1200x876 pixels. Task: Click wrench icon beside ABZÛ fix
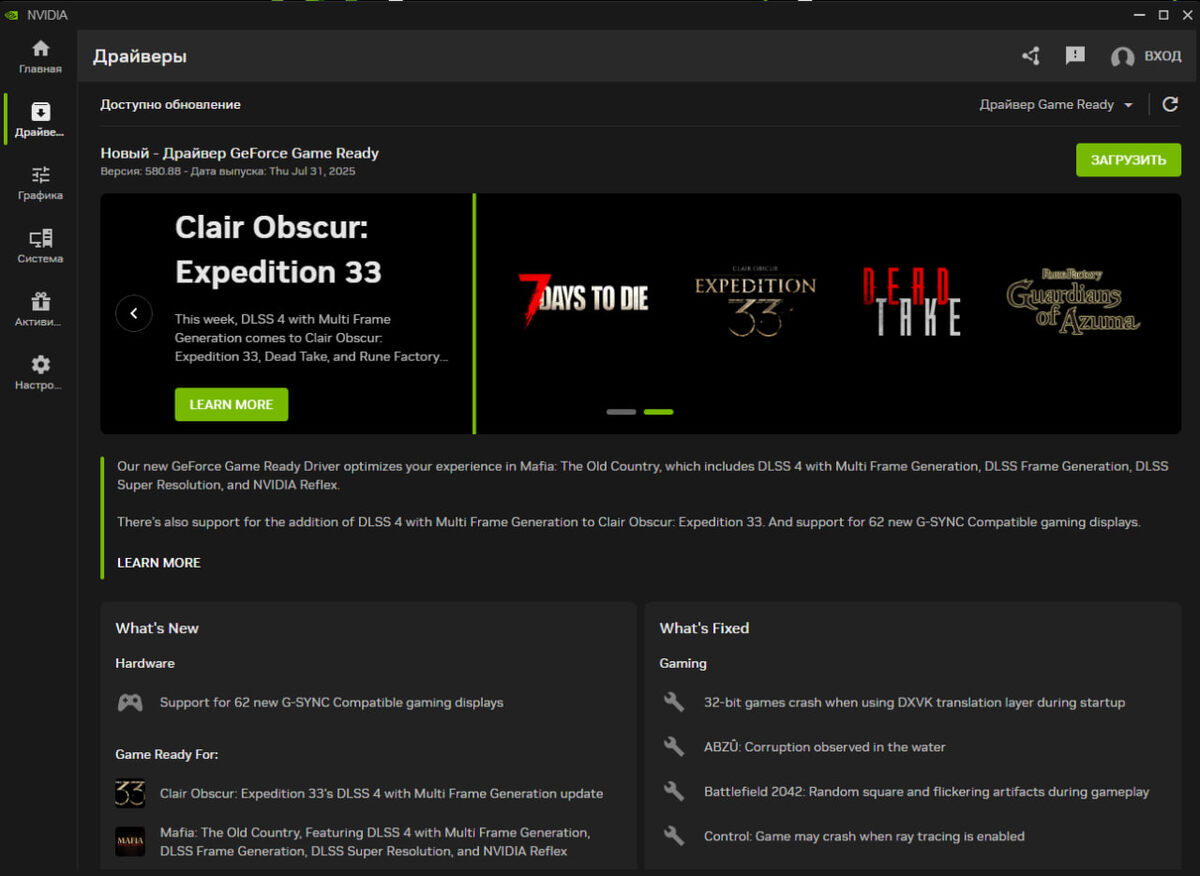tap(674, 746)
